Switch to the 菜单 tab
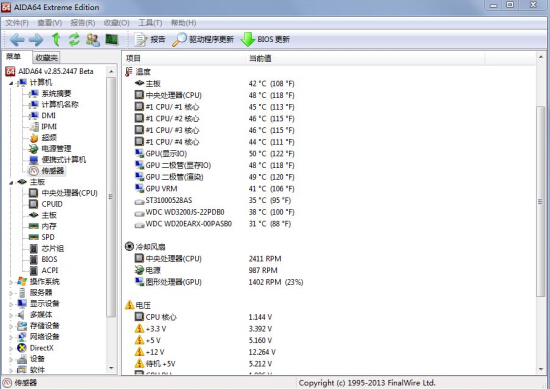This screenshot has width=550, height=389. click(14, 56)
